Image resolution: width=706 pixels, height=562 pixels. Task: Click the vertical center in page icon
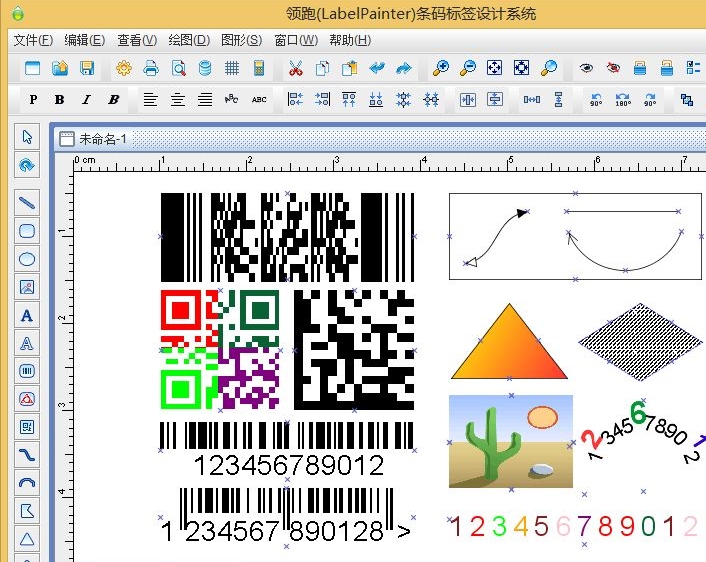click(x=495, y=100)
